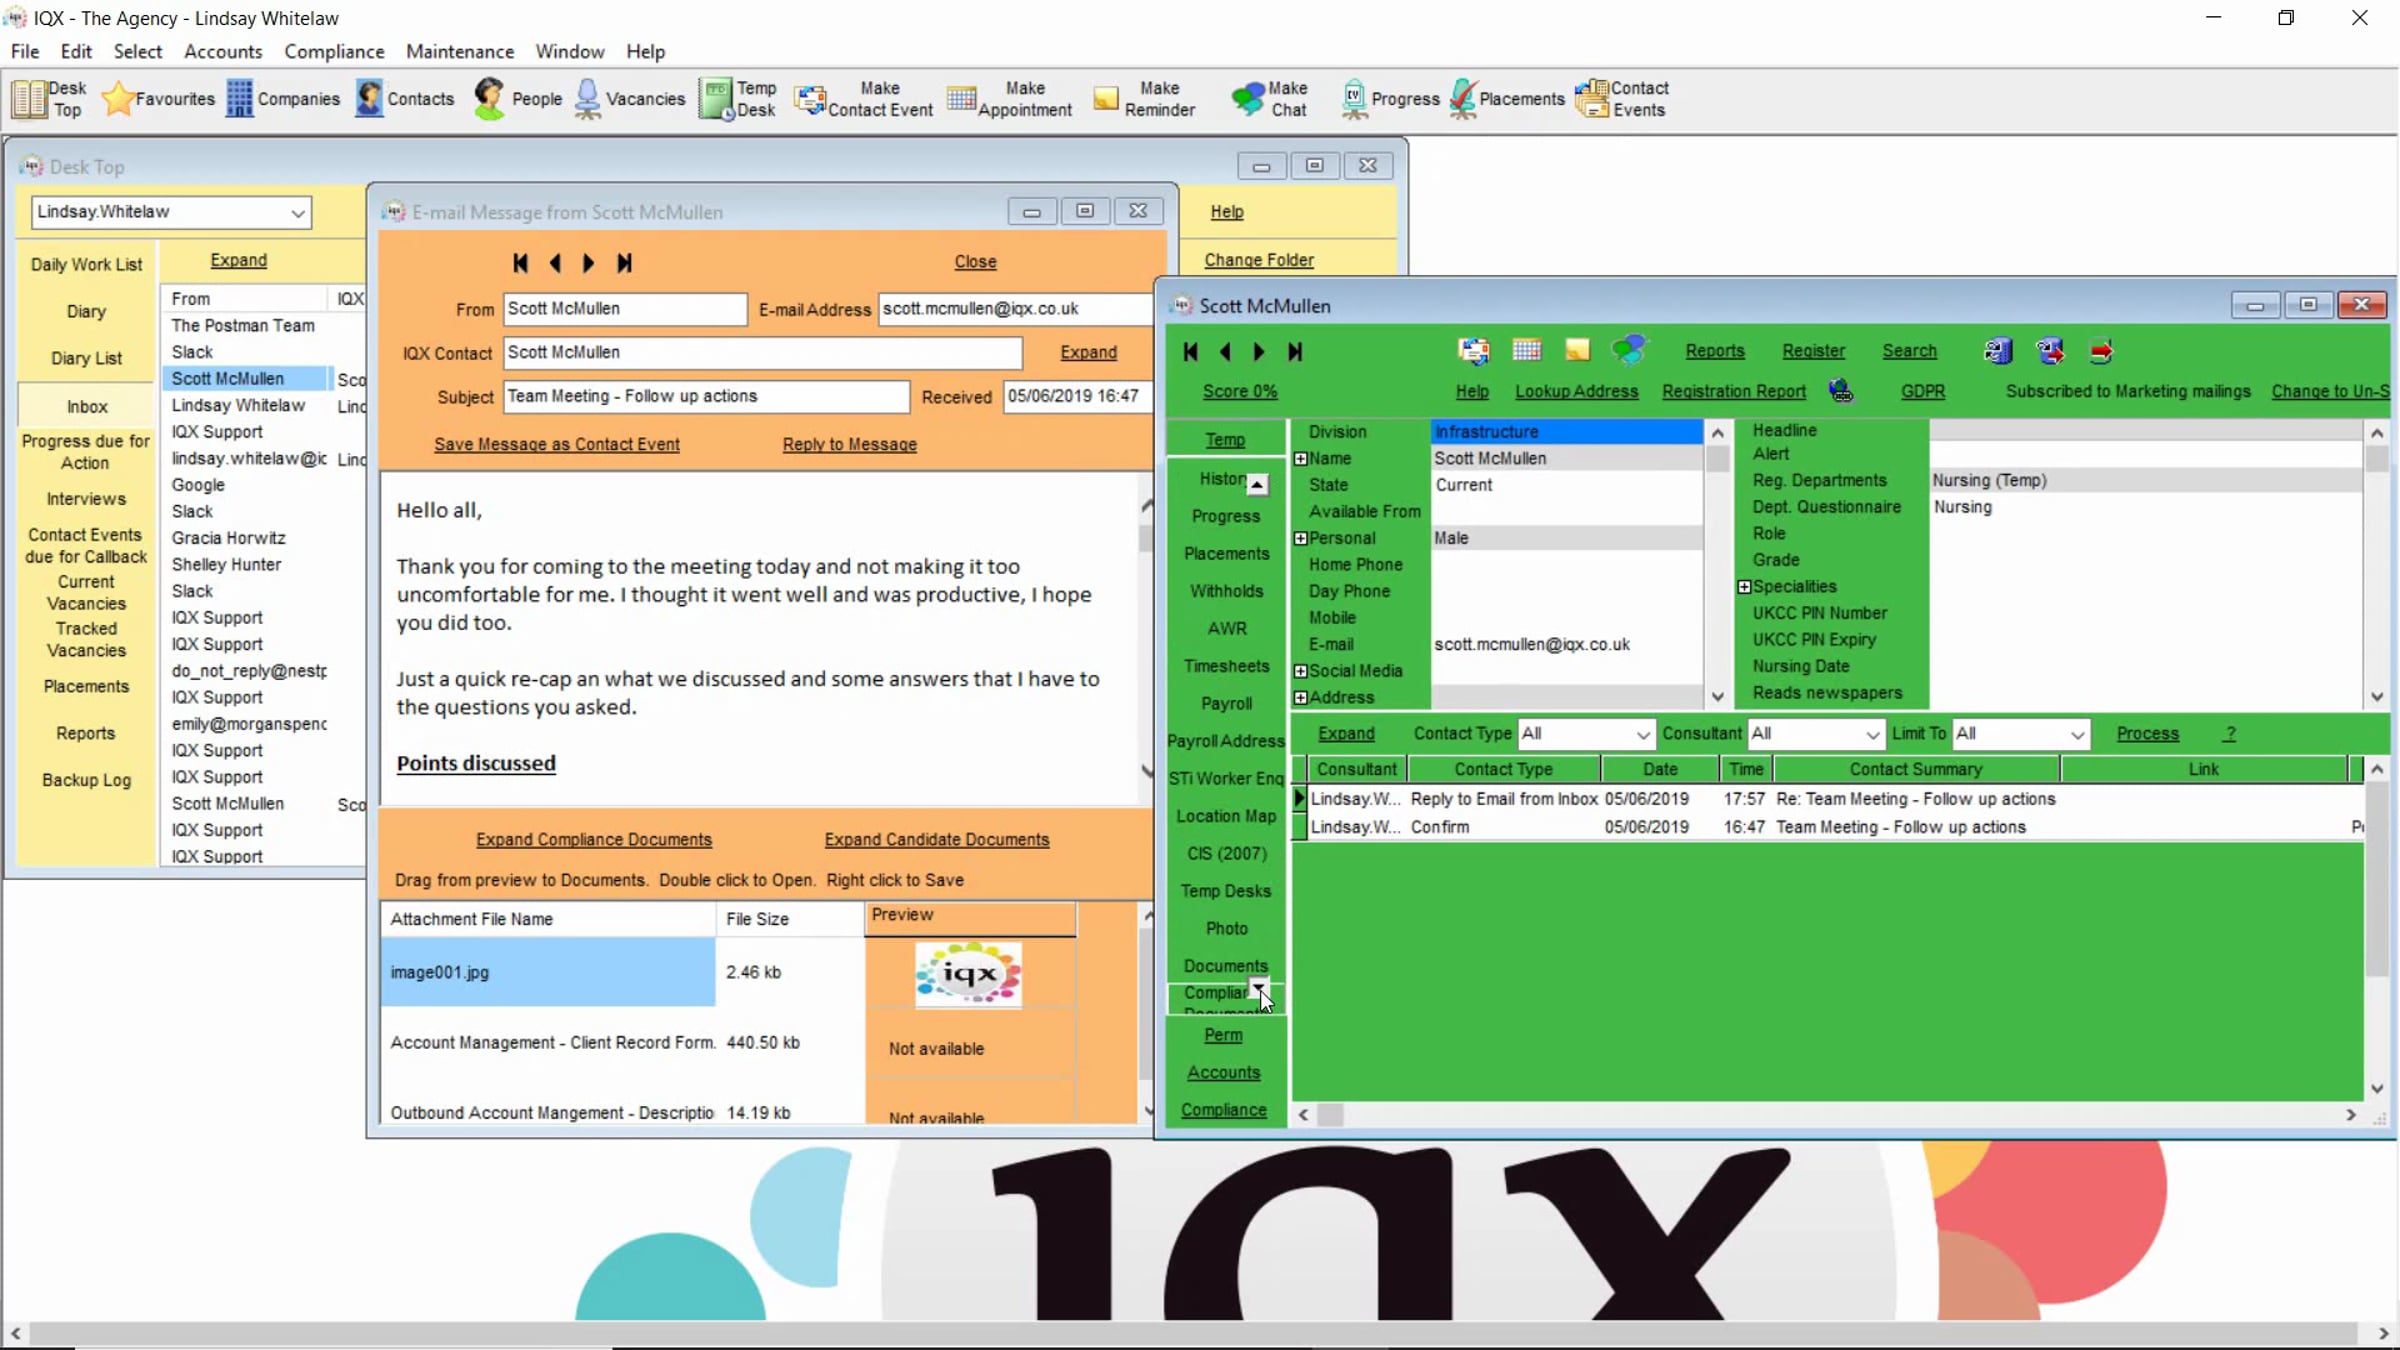
Task: Select Daily Work List in Desk Top sidebar
Action: tap(86, 264)
